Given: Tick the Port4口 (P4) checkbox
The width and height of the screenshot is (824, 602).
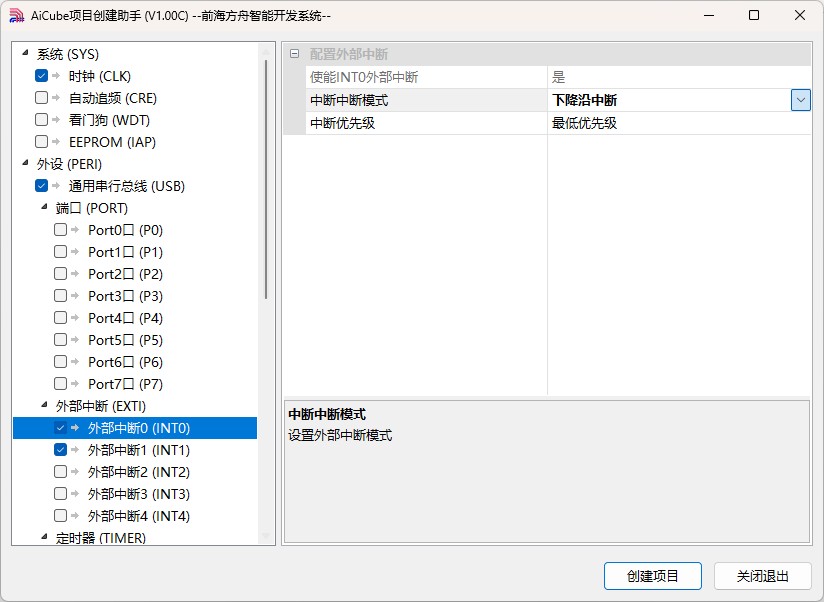Looking at the screenshot, I should point(60,318).
